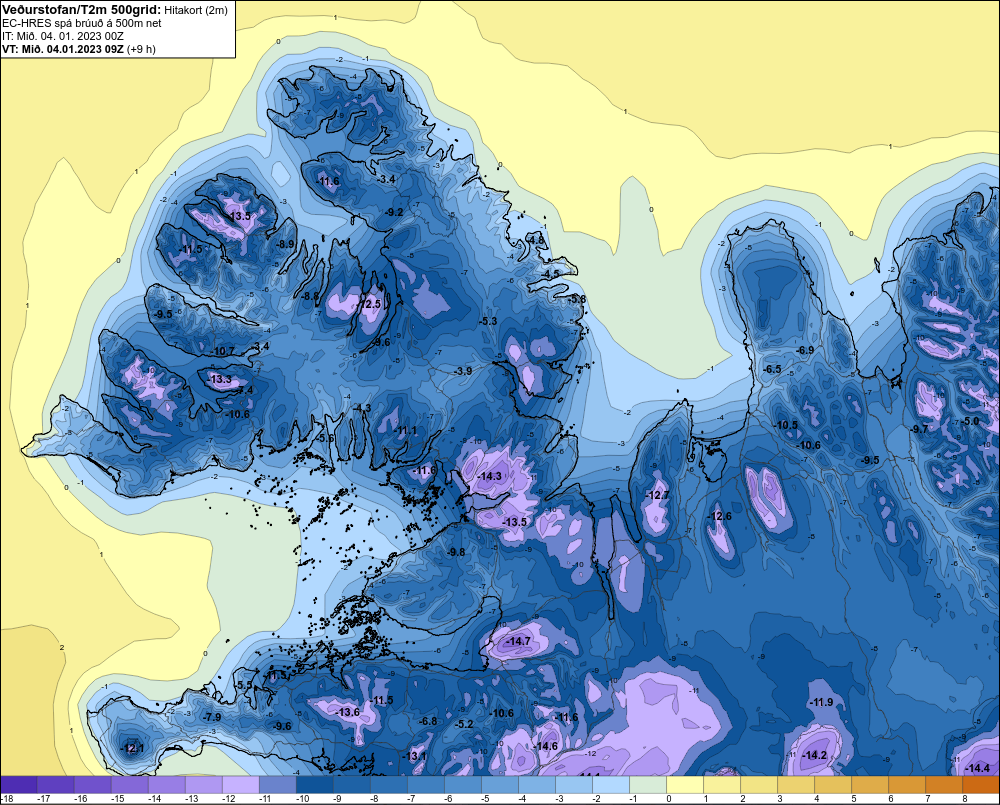The width and height of the screenshot is (1000, 805).
Task: Click the -5.8 temperature value
Action: pos(577,299)
